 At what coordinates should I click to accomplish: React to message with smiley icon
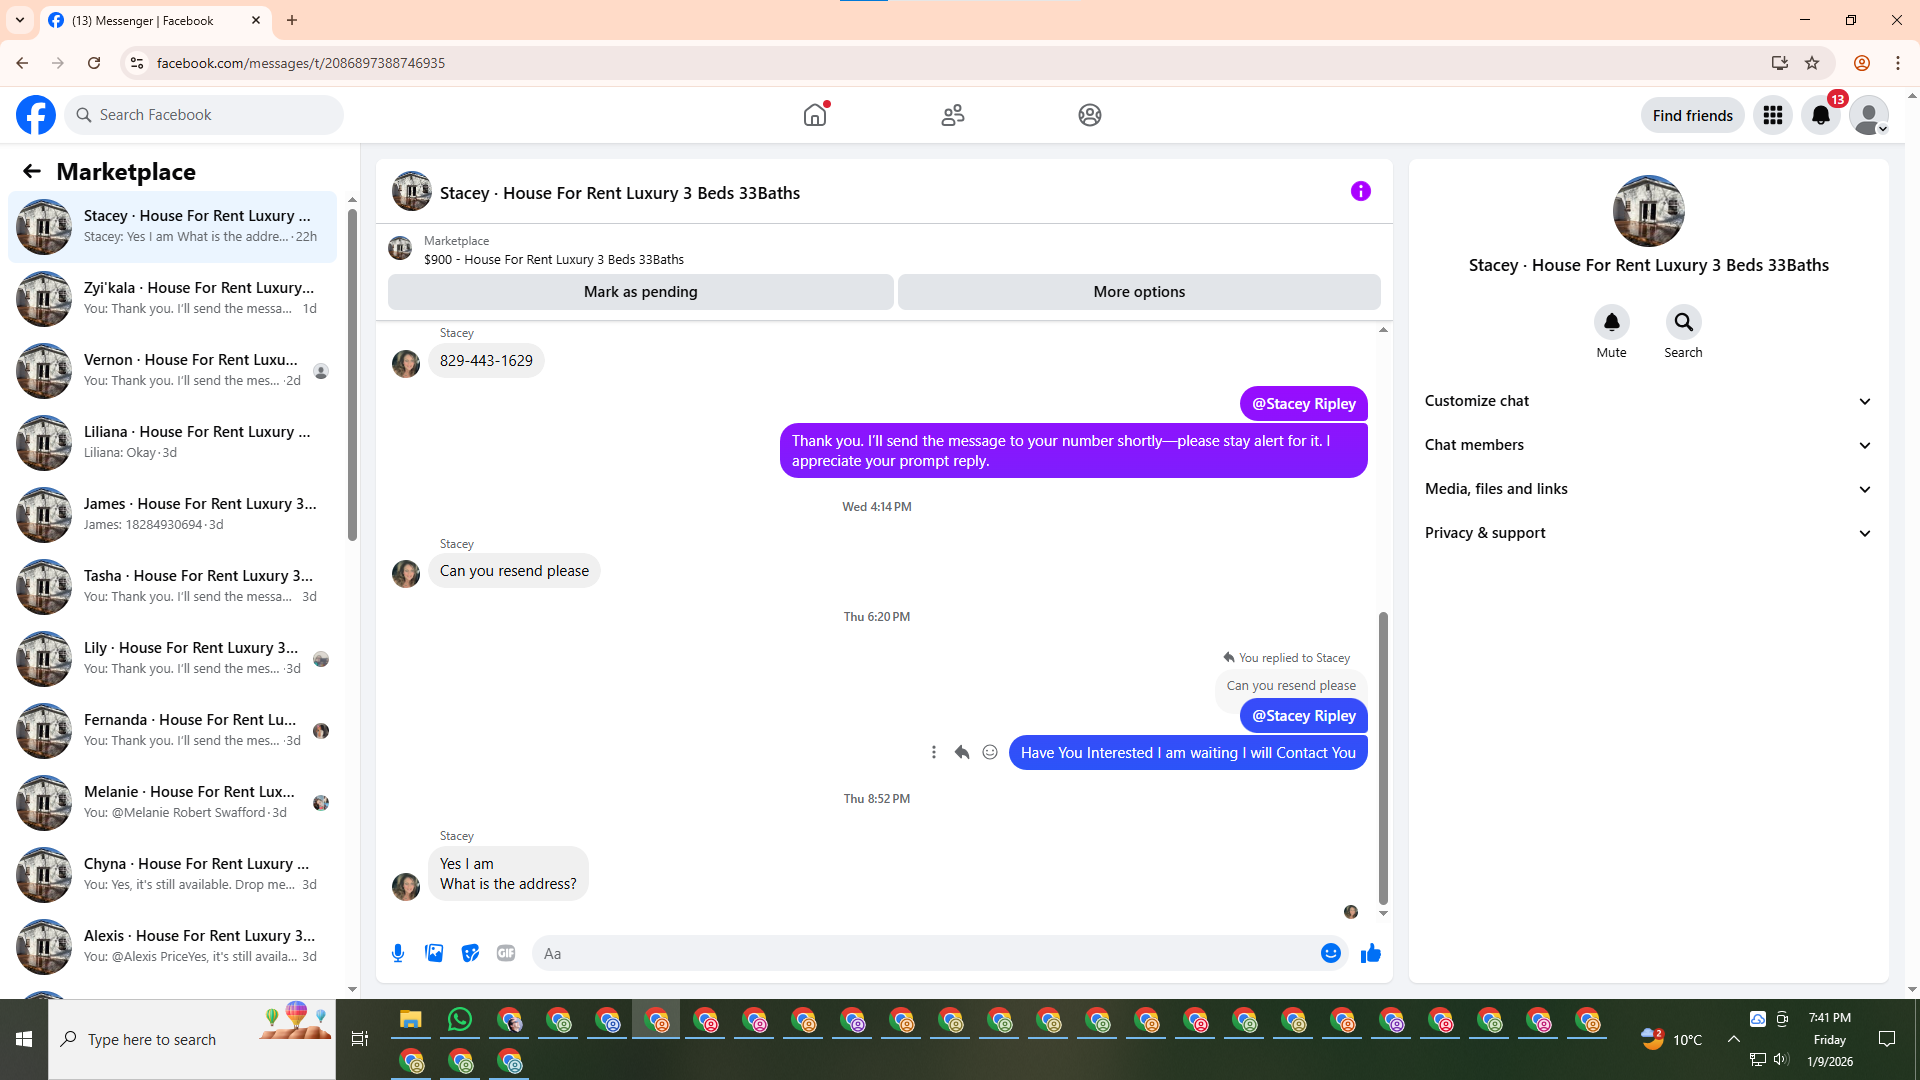pyautogui.click(x=990, y=752)
